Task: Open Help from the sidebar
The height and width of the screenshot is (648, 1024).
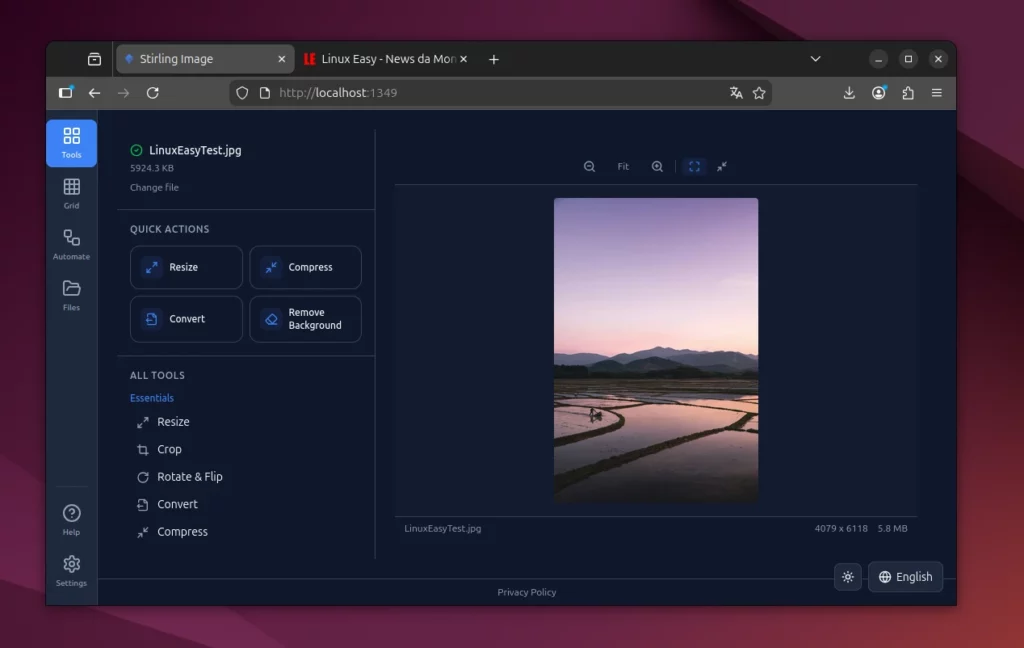Action: click(71, 519)
